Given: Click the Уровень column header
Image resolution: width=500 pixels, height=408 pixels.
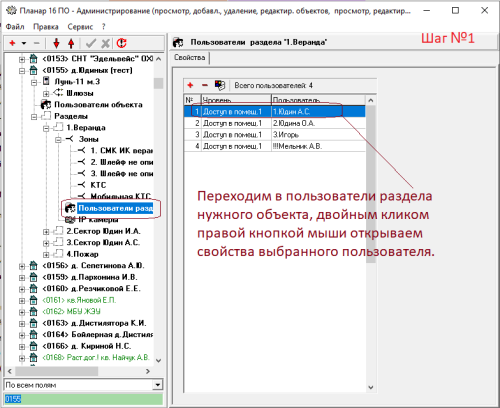Looking at the screenshot, I should click(x=236, y=100).
